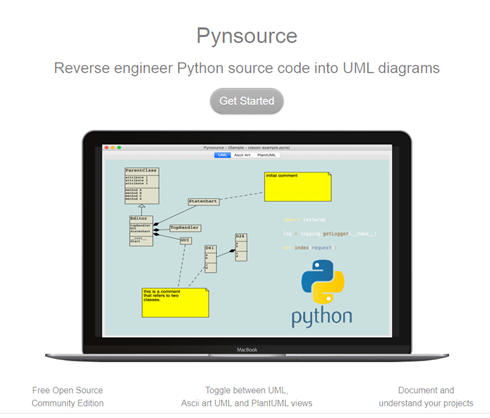
Task: Click the Editor class UML box
Action: 141,231
